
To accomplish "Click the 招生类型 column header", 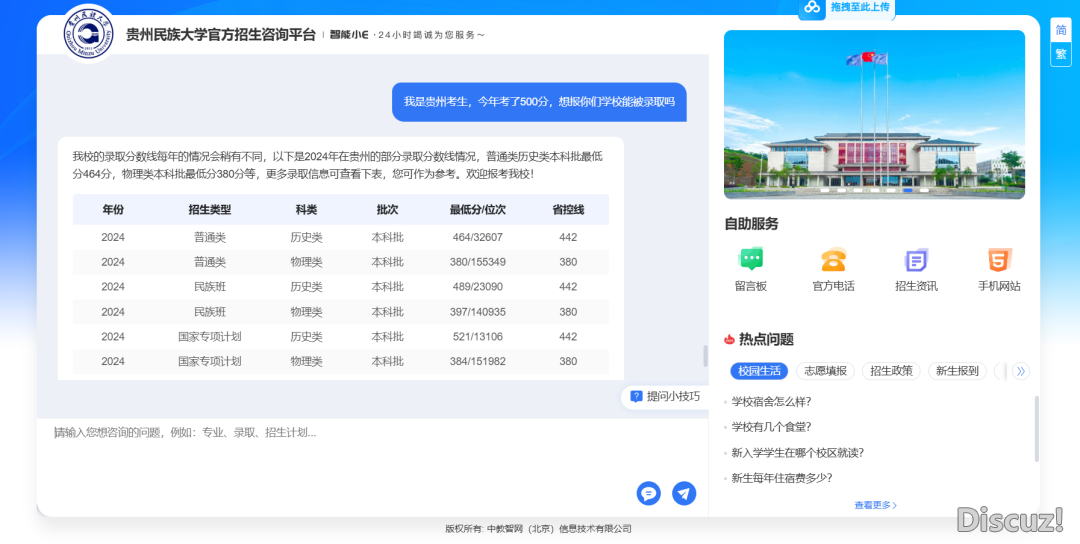I will point(210,209).
